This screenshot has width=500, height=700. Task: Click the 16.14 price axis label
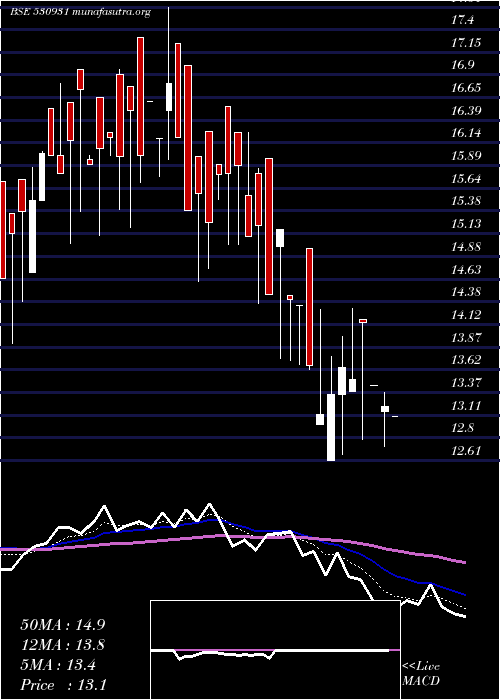(466, 133)
